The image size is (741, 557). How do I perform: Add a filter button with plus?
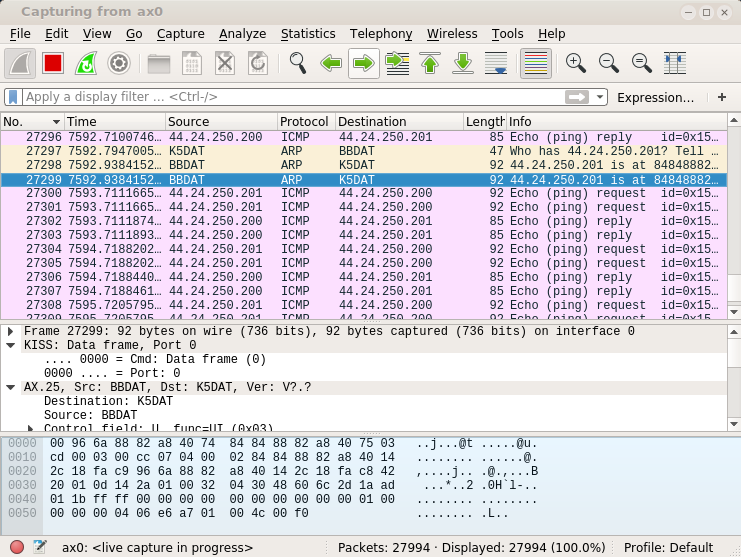point(722,97)
